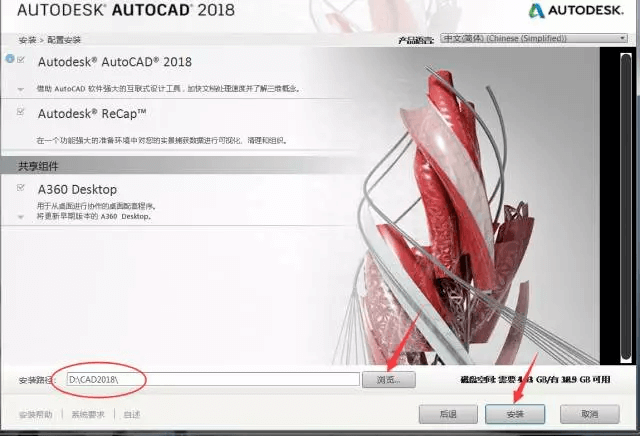Expand the AutoCAD 2018 configuration arrow
This screenshot has width=640, height=436.
pos(21,89)
